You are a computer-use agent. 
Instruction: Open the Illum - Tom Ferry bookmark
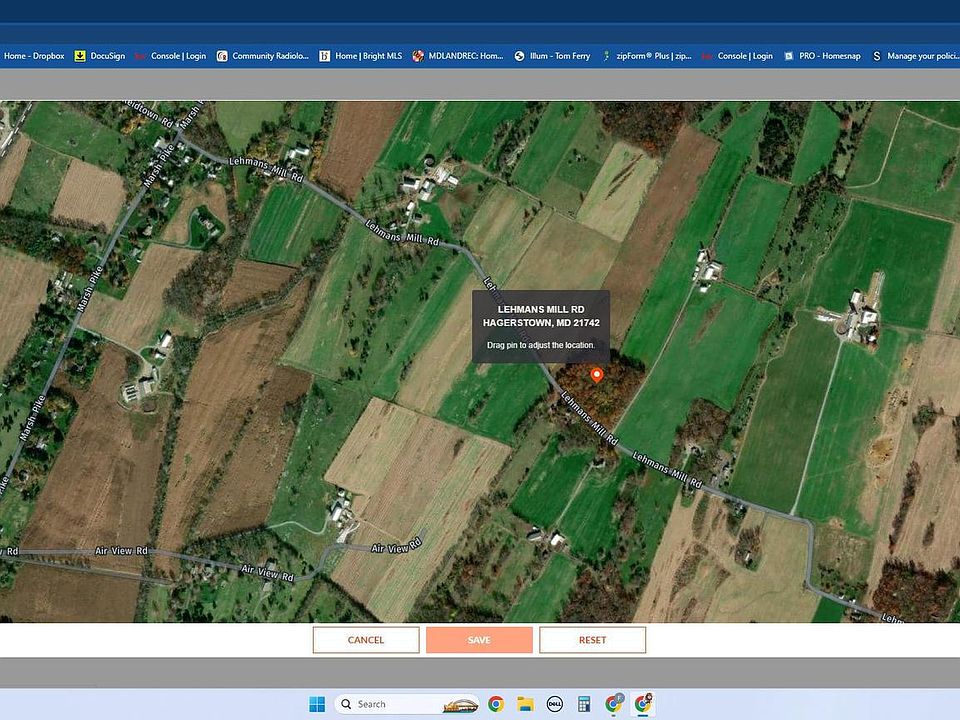coord(552,56)
